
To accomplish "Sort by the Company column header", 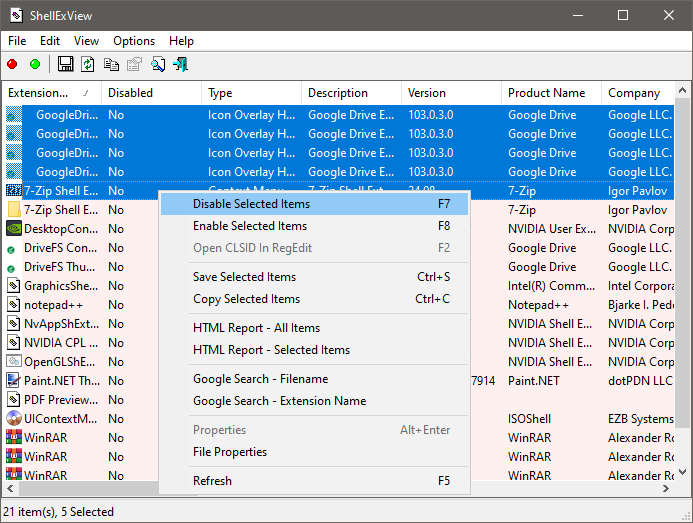I will 638,93.
